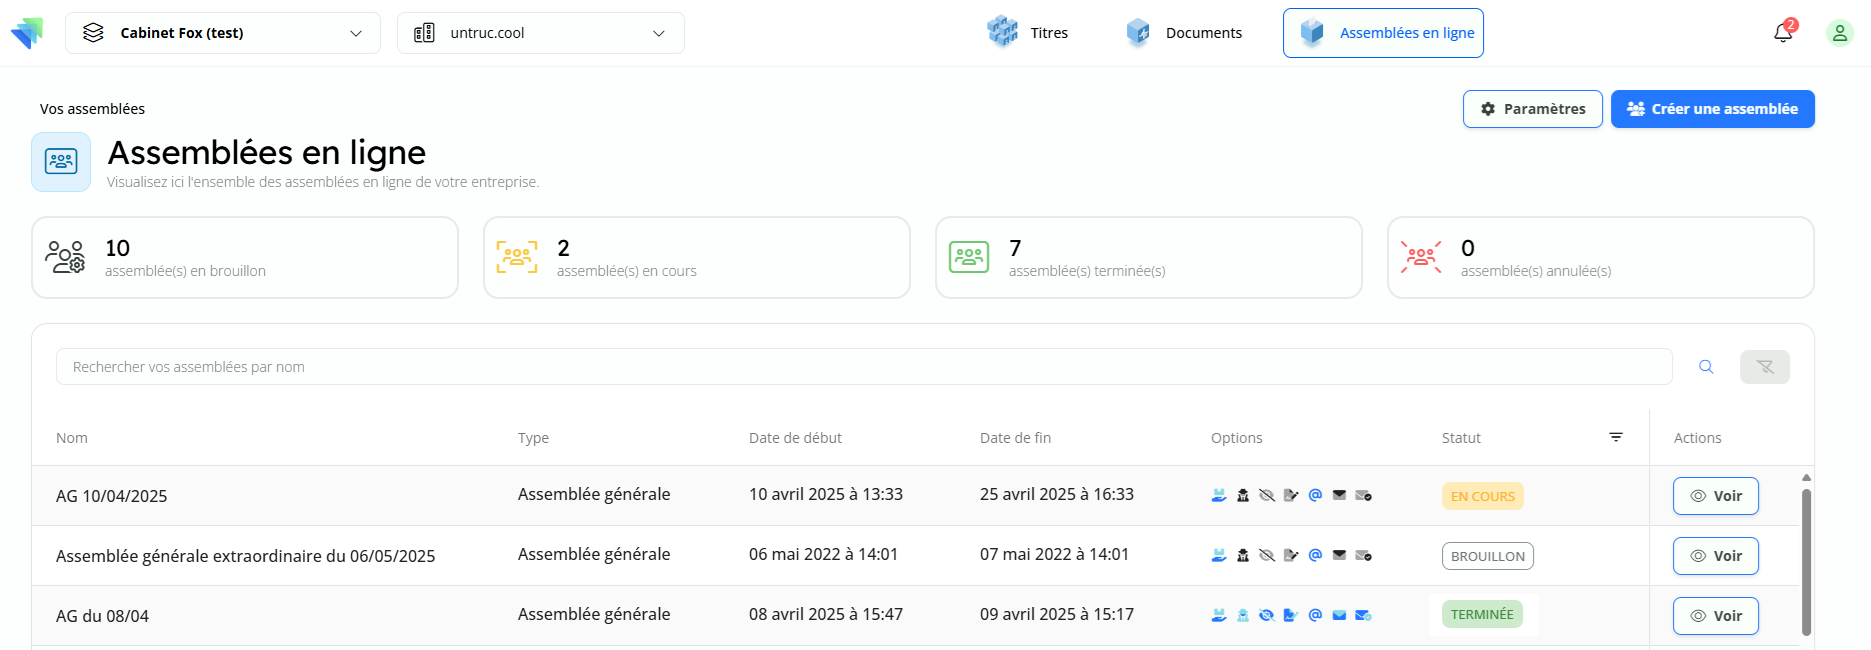Click the @ email icon in AG du 08/04 row
This screenshot has width=1871, height=650.
[x=1315, y=615]
